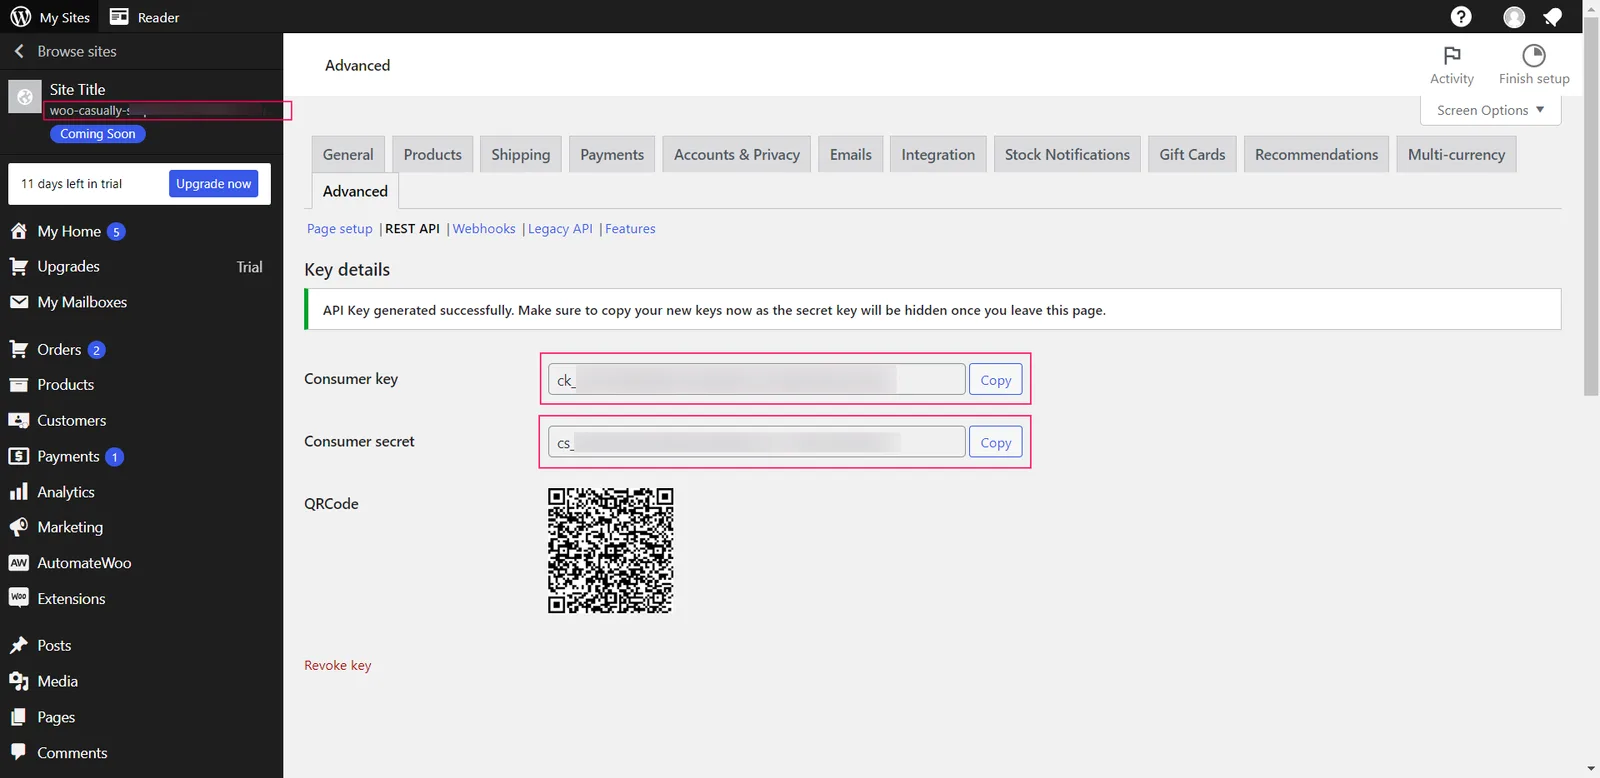
Task: Copy the Consumer key
Action: coord(995,380)
